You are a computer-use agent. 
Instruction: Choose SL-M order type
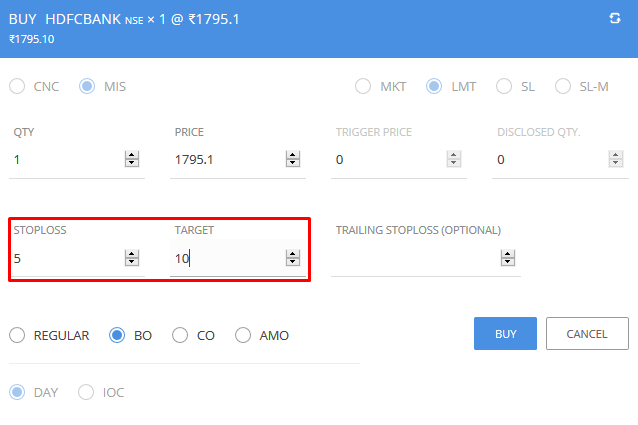(563, 86)
